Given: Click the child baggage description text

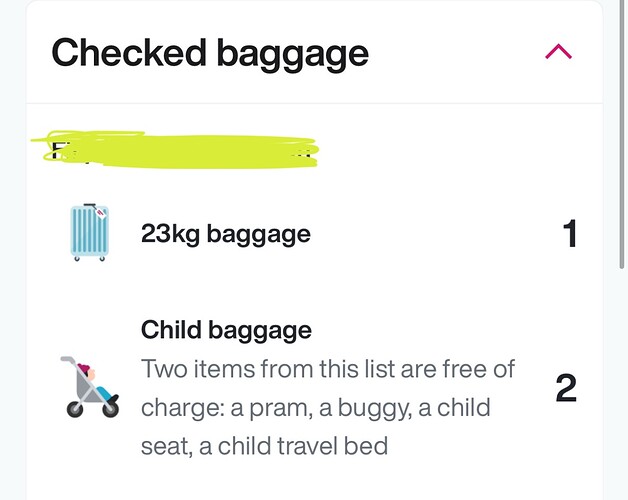Looking at the screenshot, I should coord(328,407).
